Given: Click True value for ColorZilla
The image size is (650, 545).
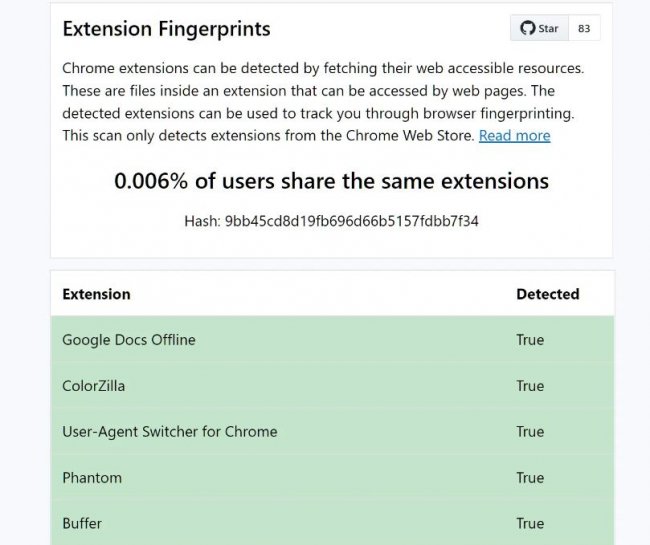Looking at the screenshot, I should pyautogui.click(x=530, y=386).
